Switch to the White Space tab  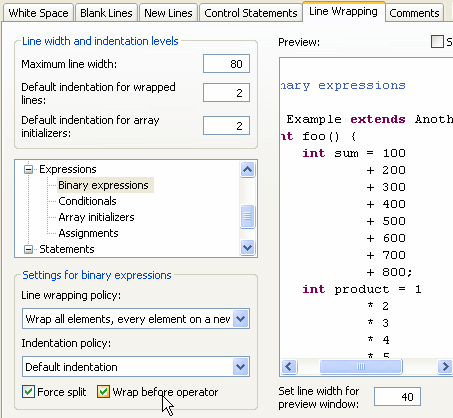38,13
